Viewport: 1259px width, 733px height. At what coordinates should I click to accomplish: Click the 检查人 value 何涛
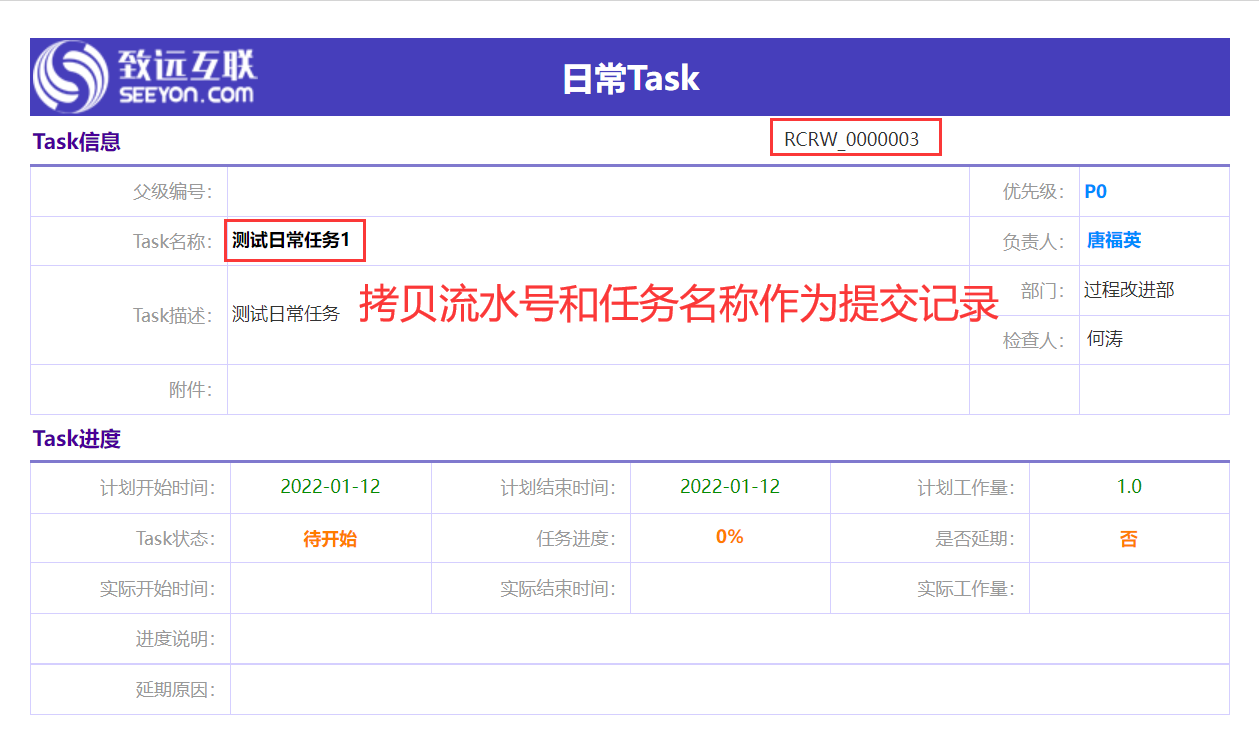(x=1105, y=339)
